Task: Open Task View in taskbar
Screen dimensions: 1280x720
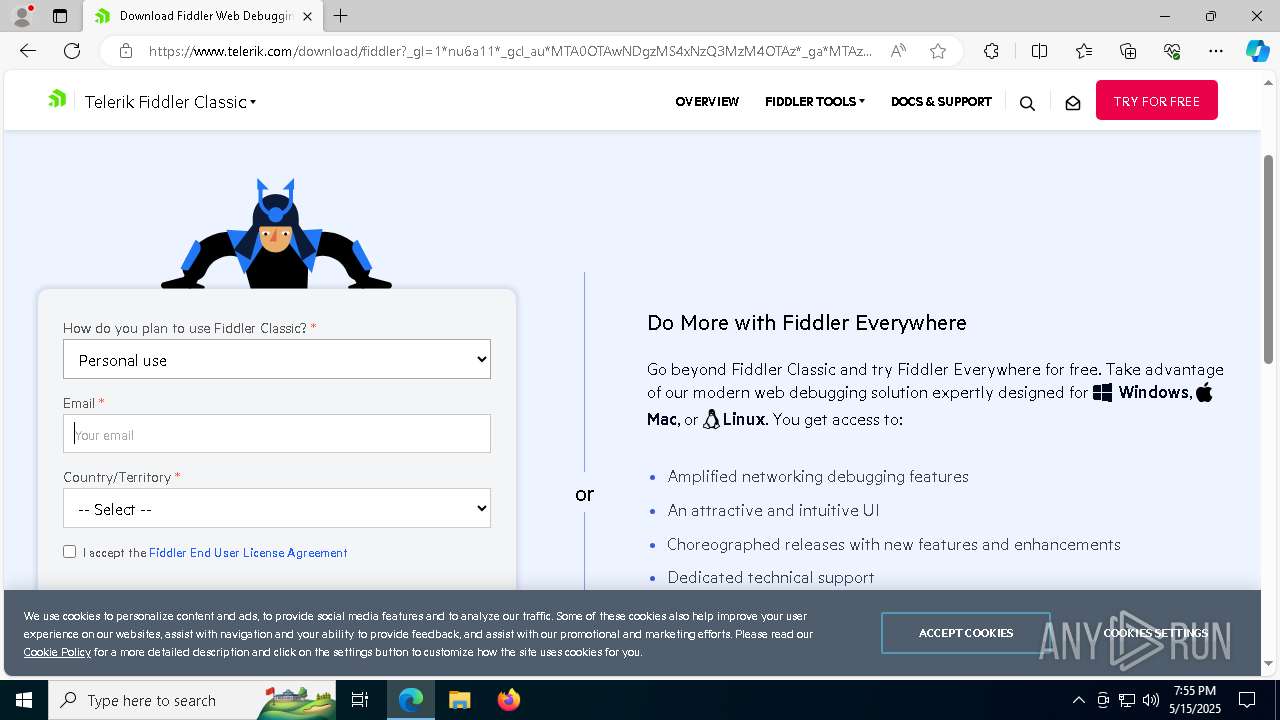Action: click(x=360, y=700)
